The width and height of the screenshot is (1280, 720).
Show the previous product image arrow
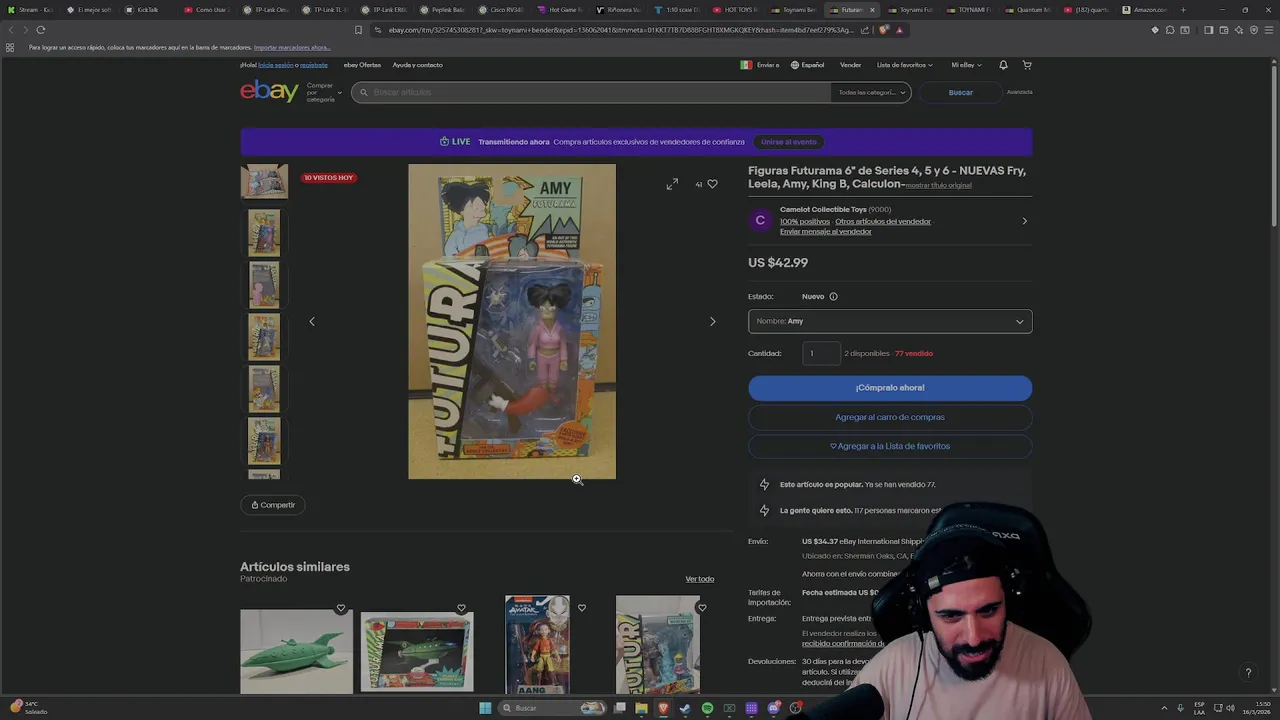click(x=312, y=321)
